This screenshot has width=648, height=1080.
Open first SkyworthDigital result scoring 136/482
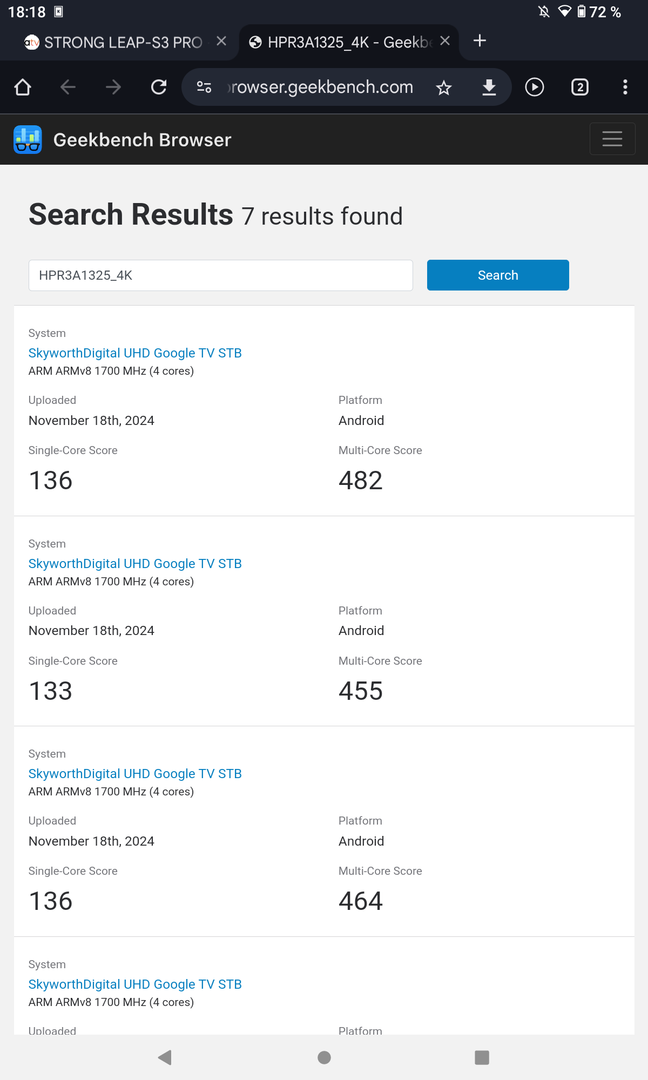135,353
